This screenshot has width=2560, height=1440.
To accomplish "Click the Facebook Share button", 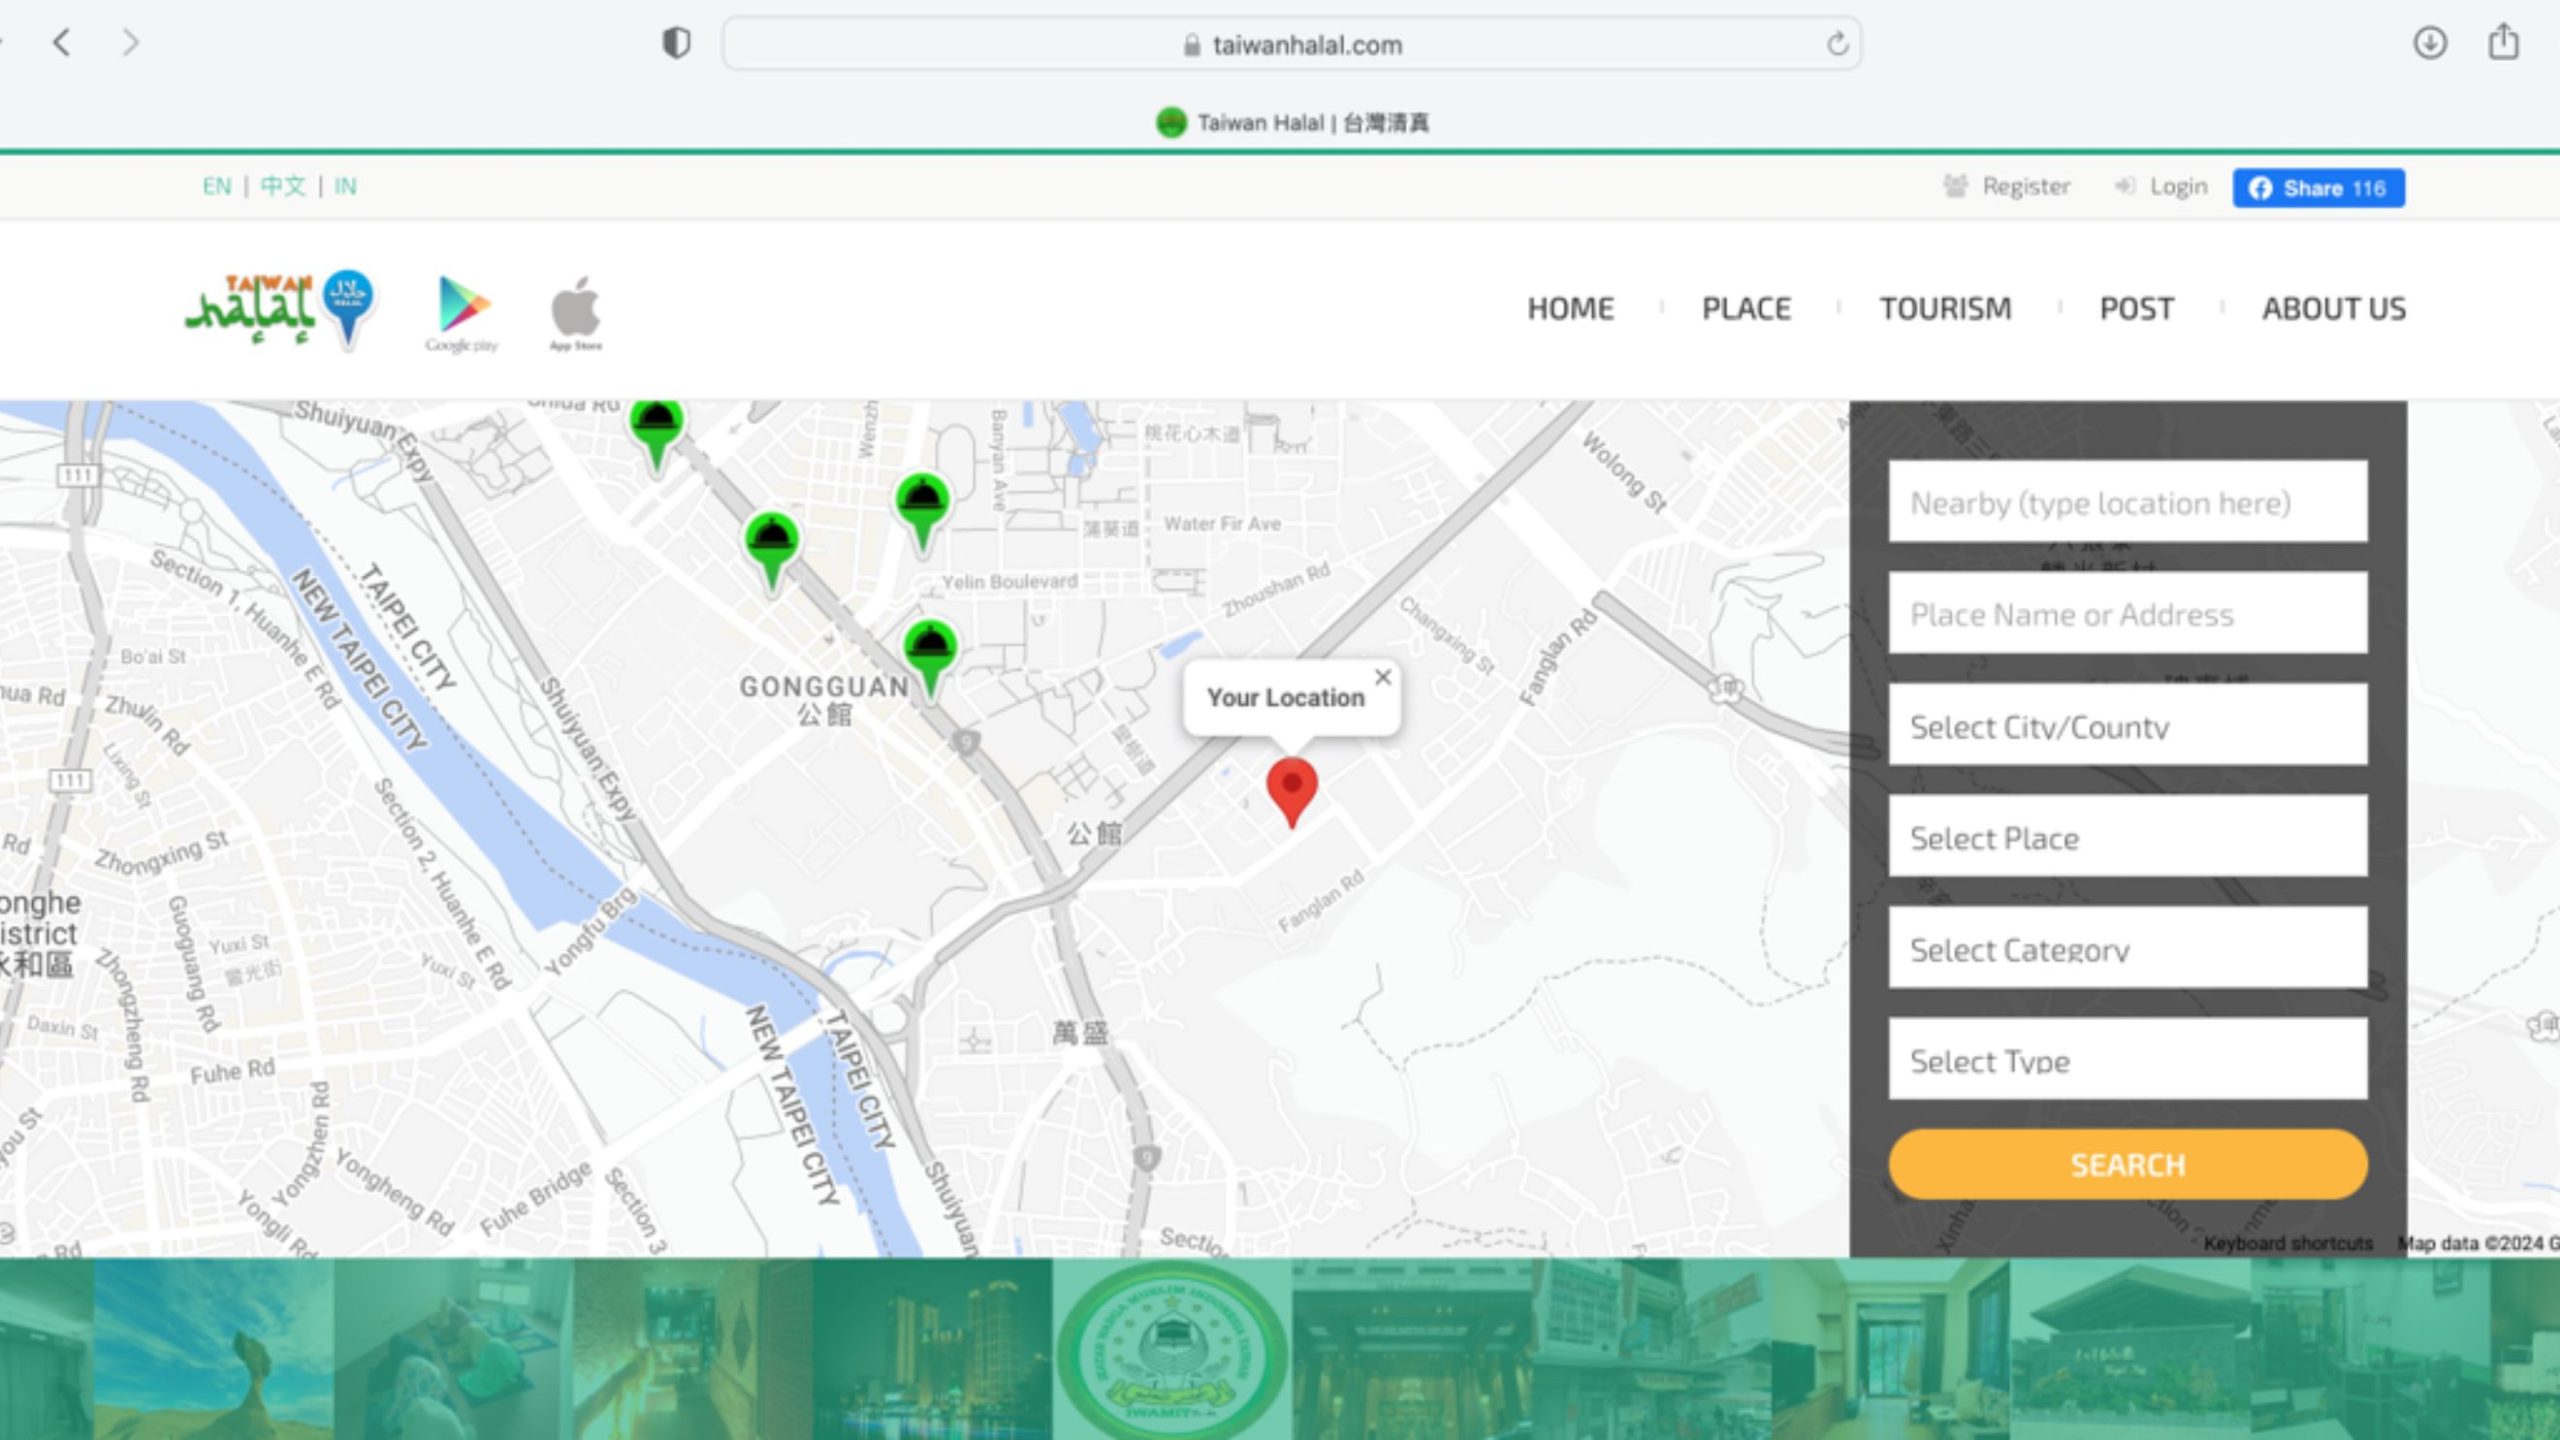I will click(2318, 188).
